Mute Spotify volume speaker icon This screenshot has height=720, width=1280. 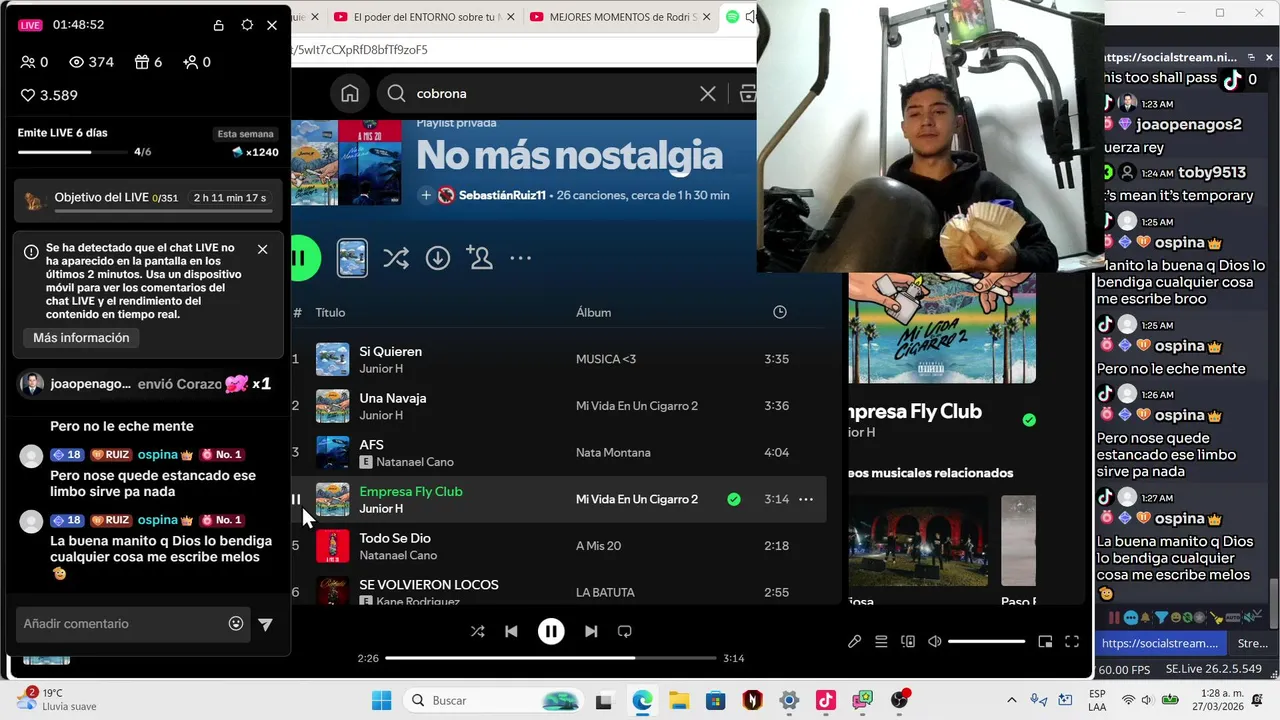(x=934, y=642)
